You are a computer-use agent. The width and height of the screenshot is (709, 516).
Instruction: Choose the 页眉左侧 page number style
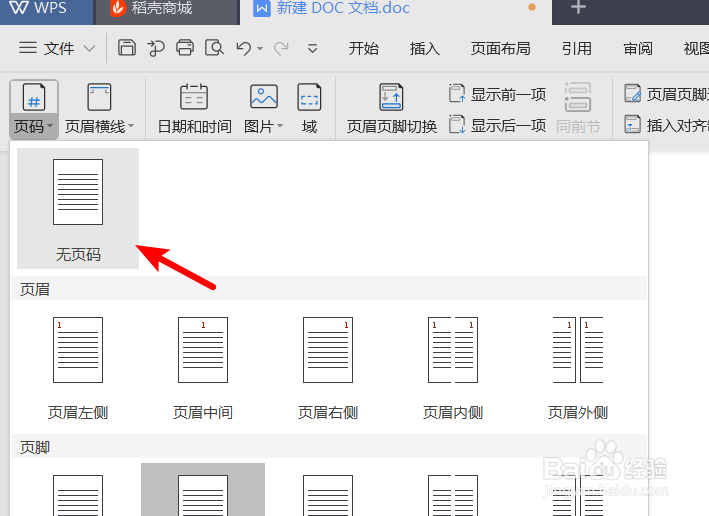tap(78, 369)
